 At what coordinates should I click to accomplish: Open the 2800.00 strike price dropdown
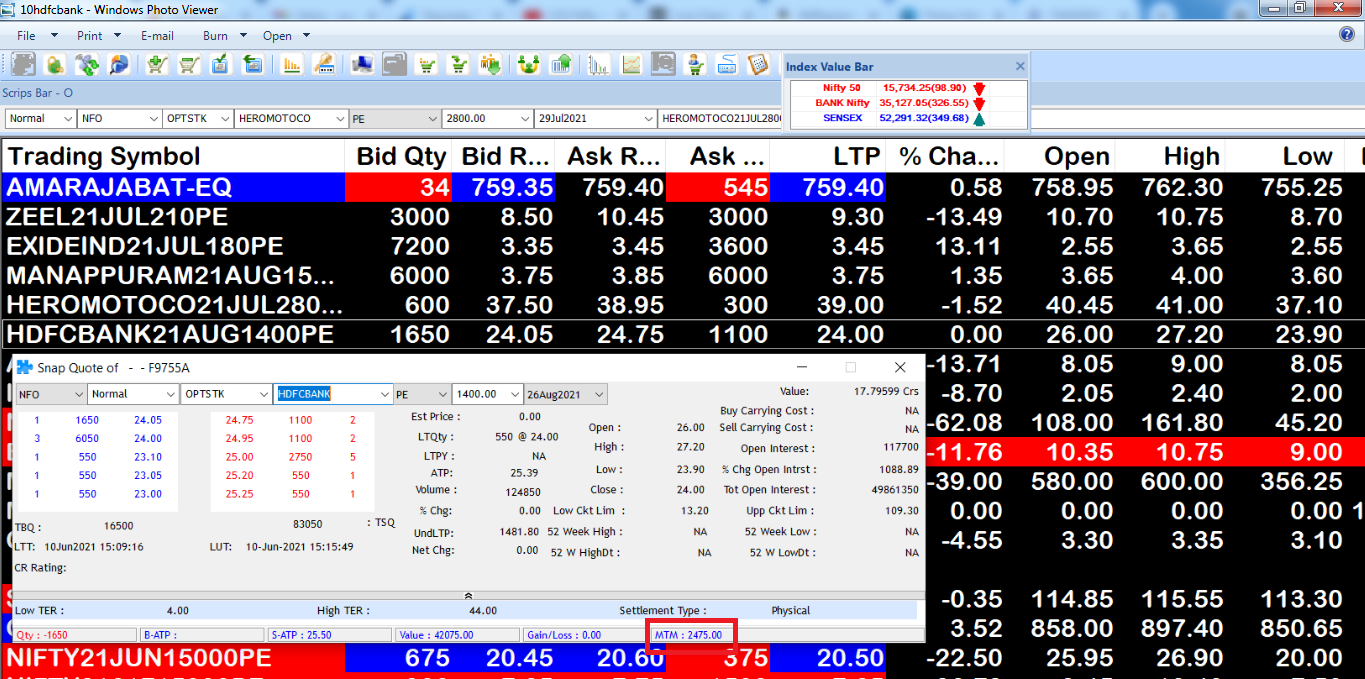click(524, 118)
